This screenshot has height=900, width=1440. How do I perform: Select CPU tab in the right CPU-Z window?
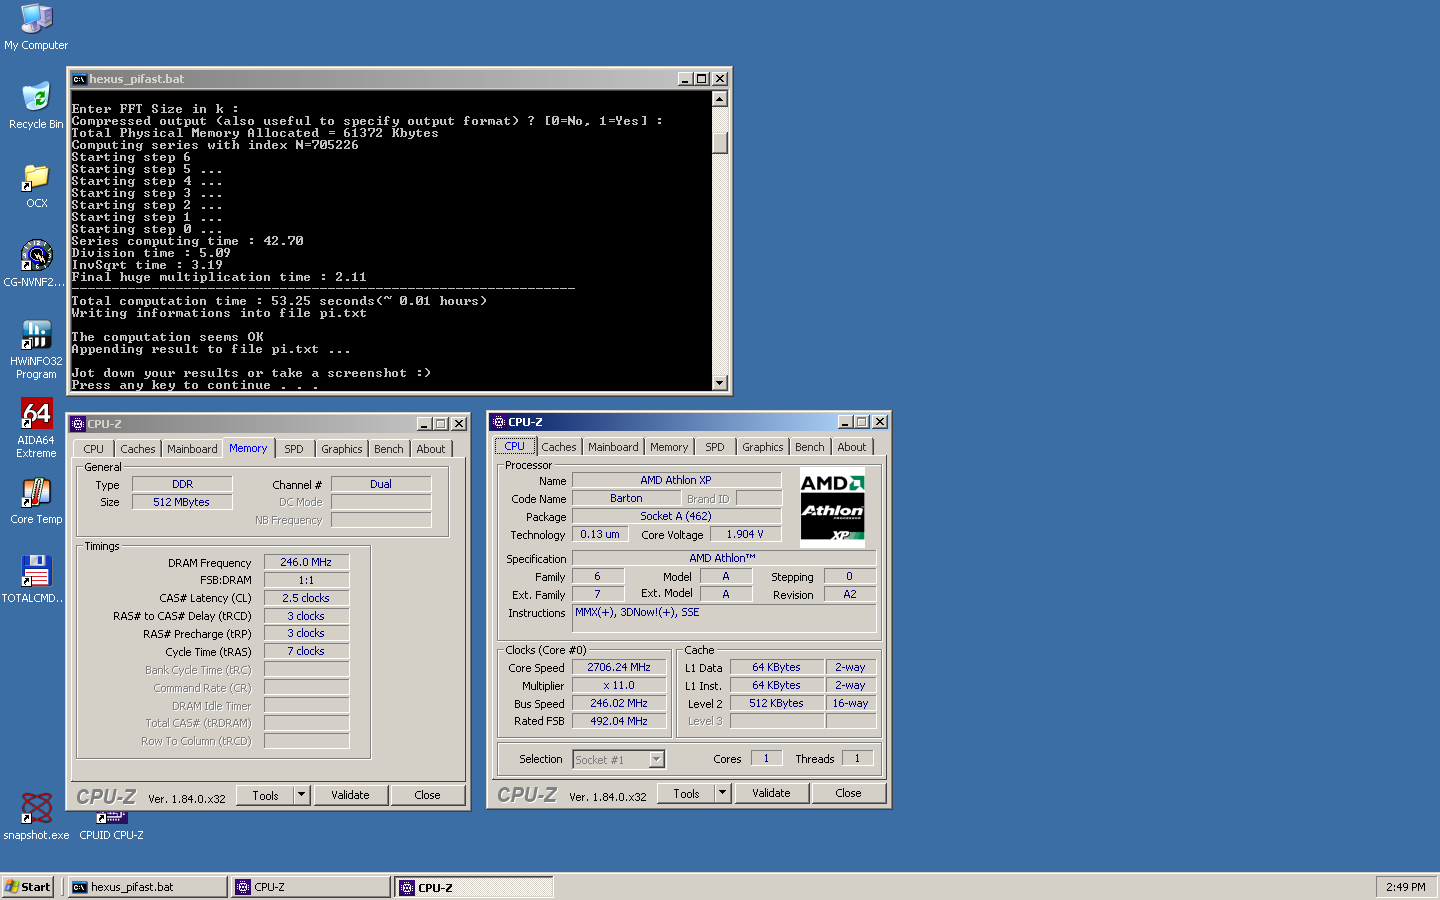515,446
